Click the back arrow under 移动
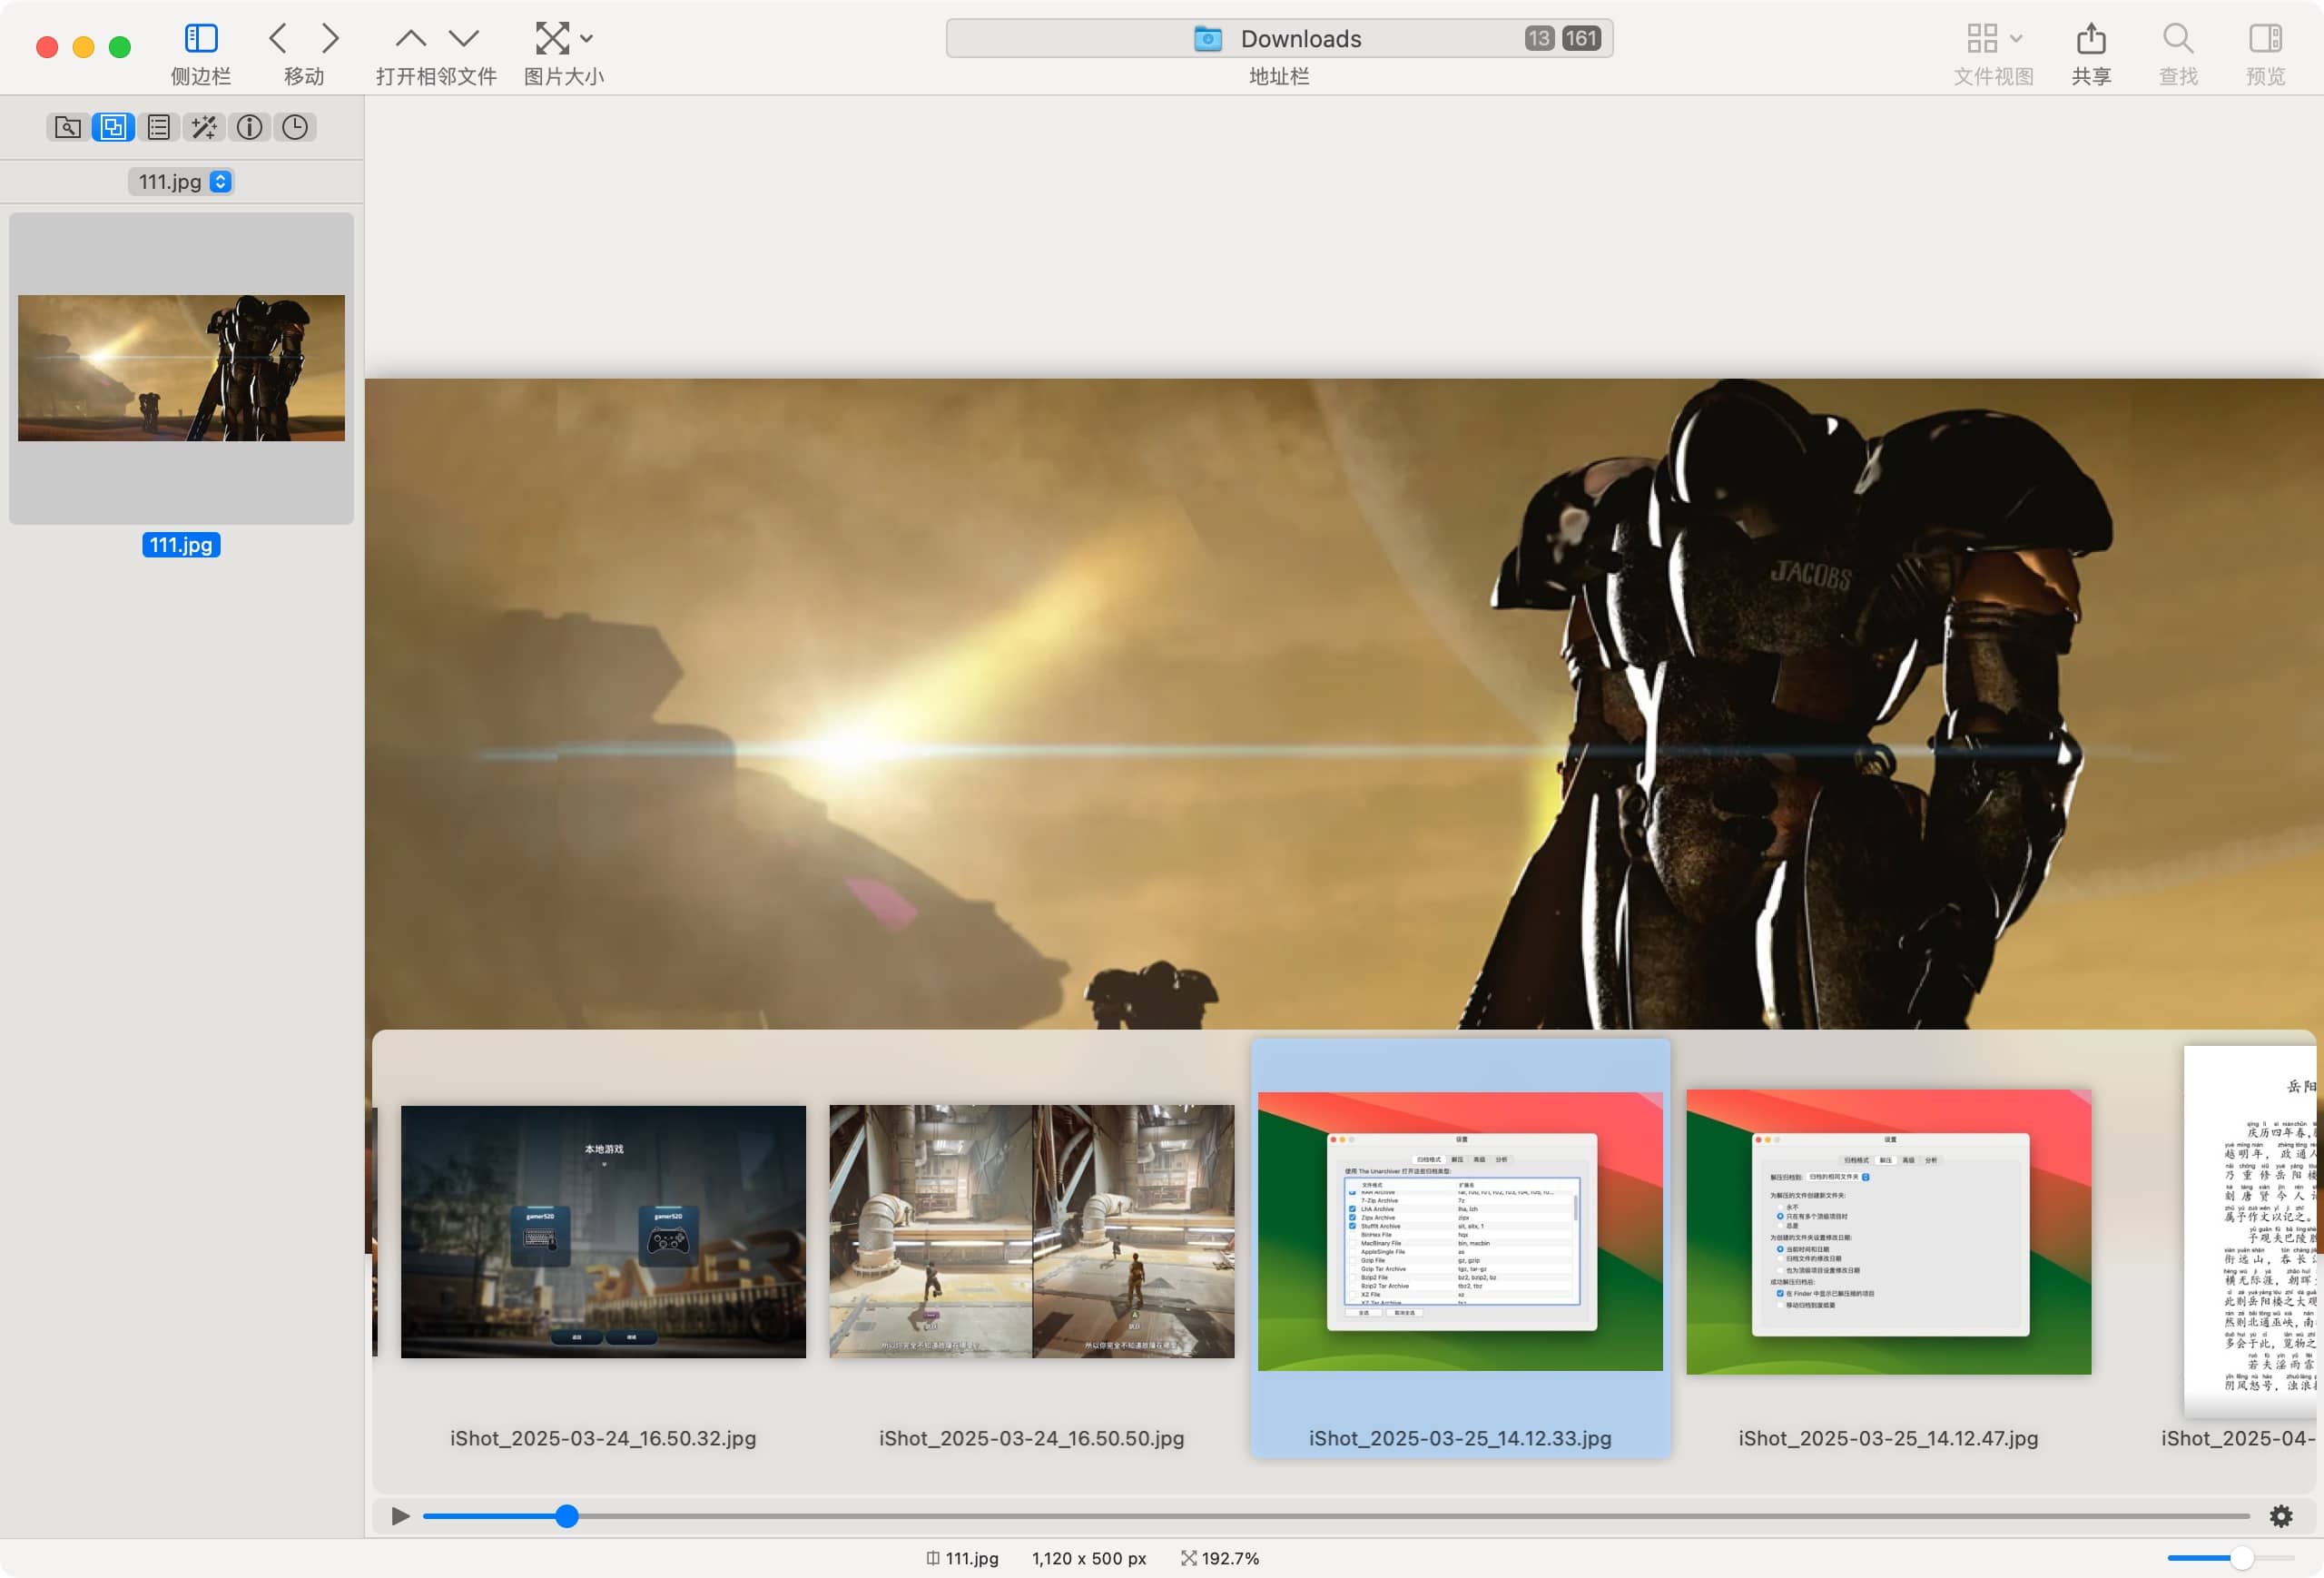Viewport: 2324px width, 1578px height. pyautogui.click(x=278, y=38)
